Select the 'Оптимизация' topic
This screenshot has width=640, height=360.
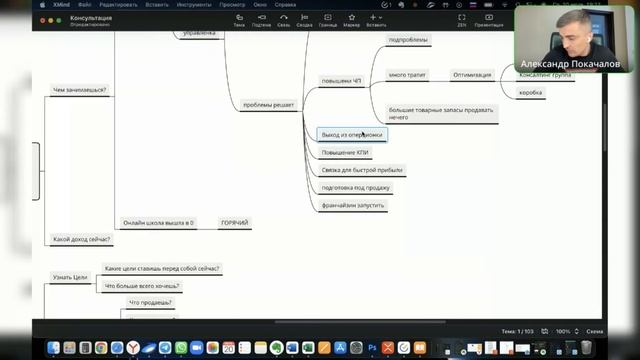(x=472, y=75)
